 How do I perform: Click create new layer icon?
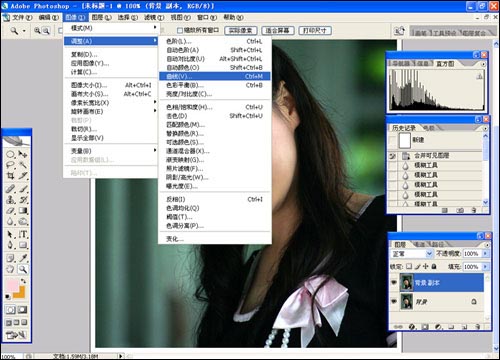464,327
